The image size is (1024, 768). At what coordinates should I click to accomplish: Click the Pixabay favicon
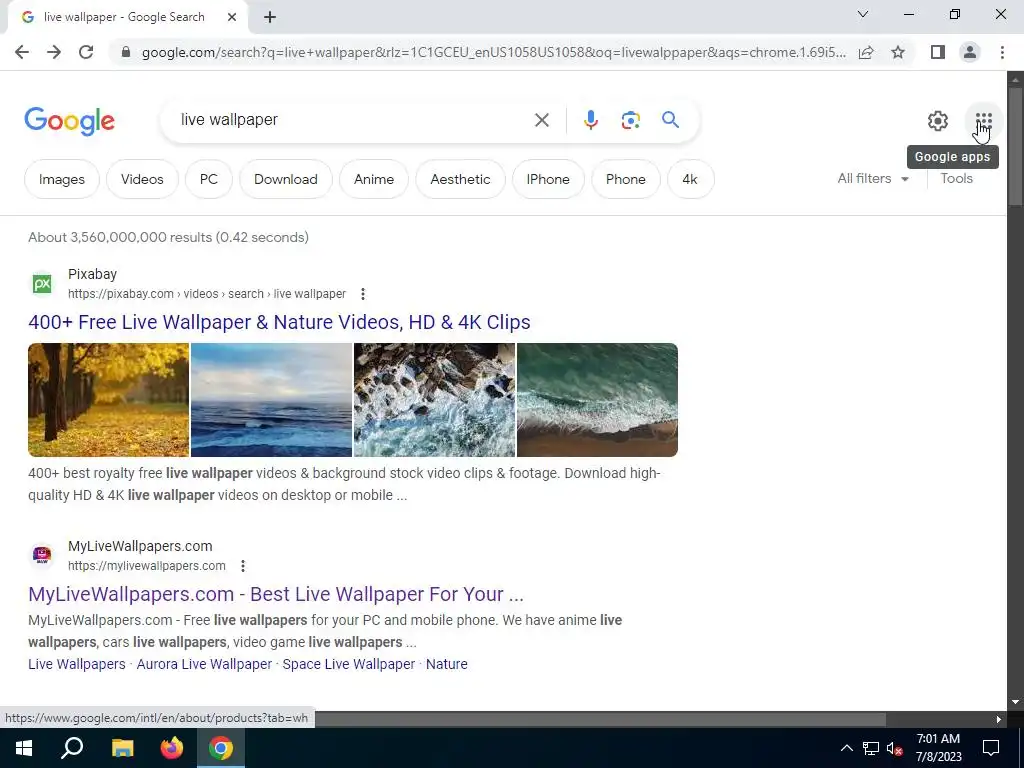[x=42, y=284]
